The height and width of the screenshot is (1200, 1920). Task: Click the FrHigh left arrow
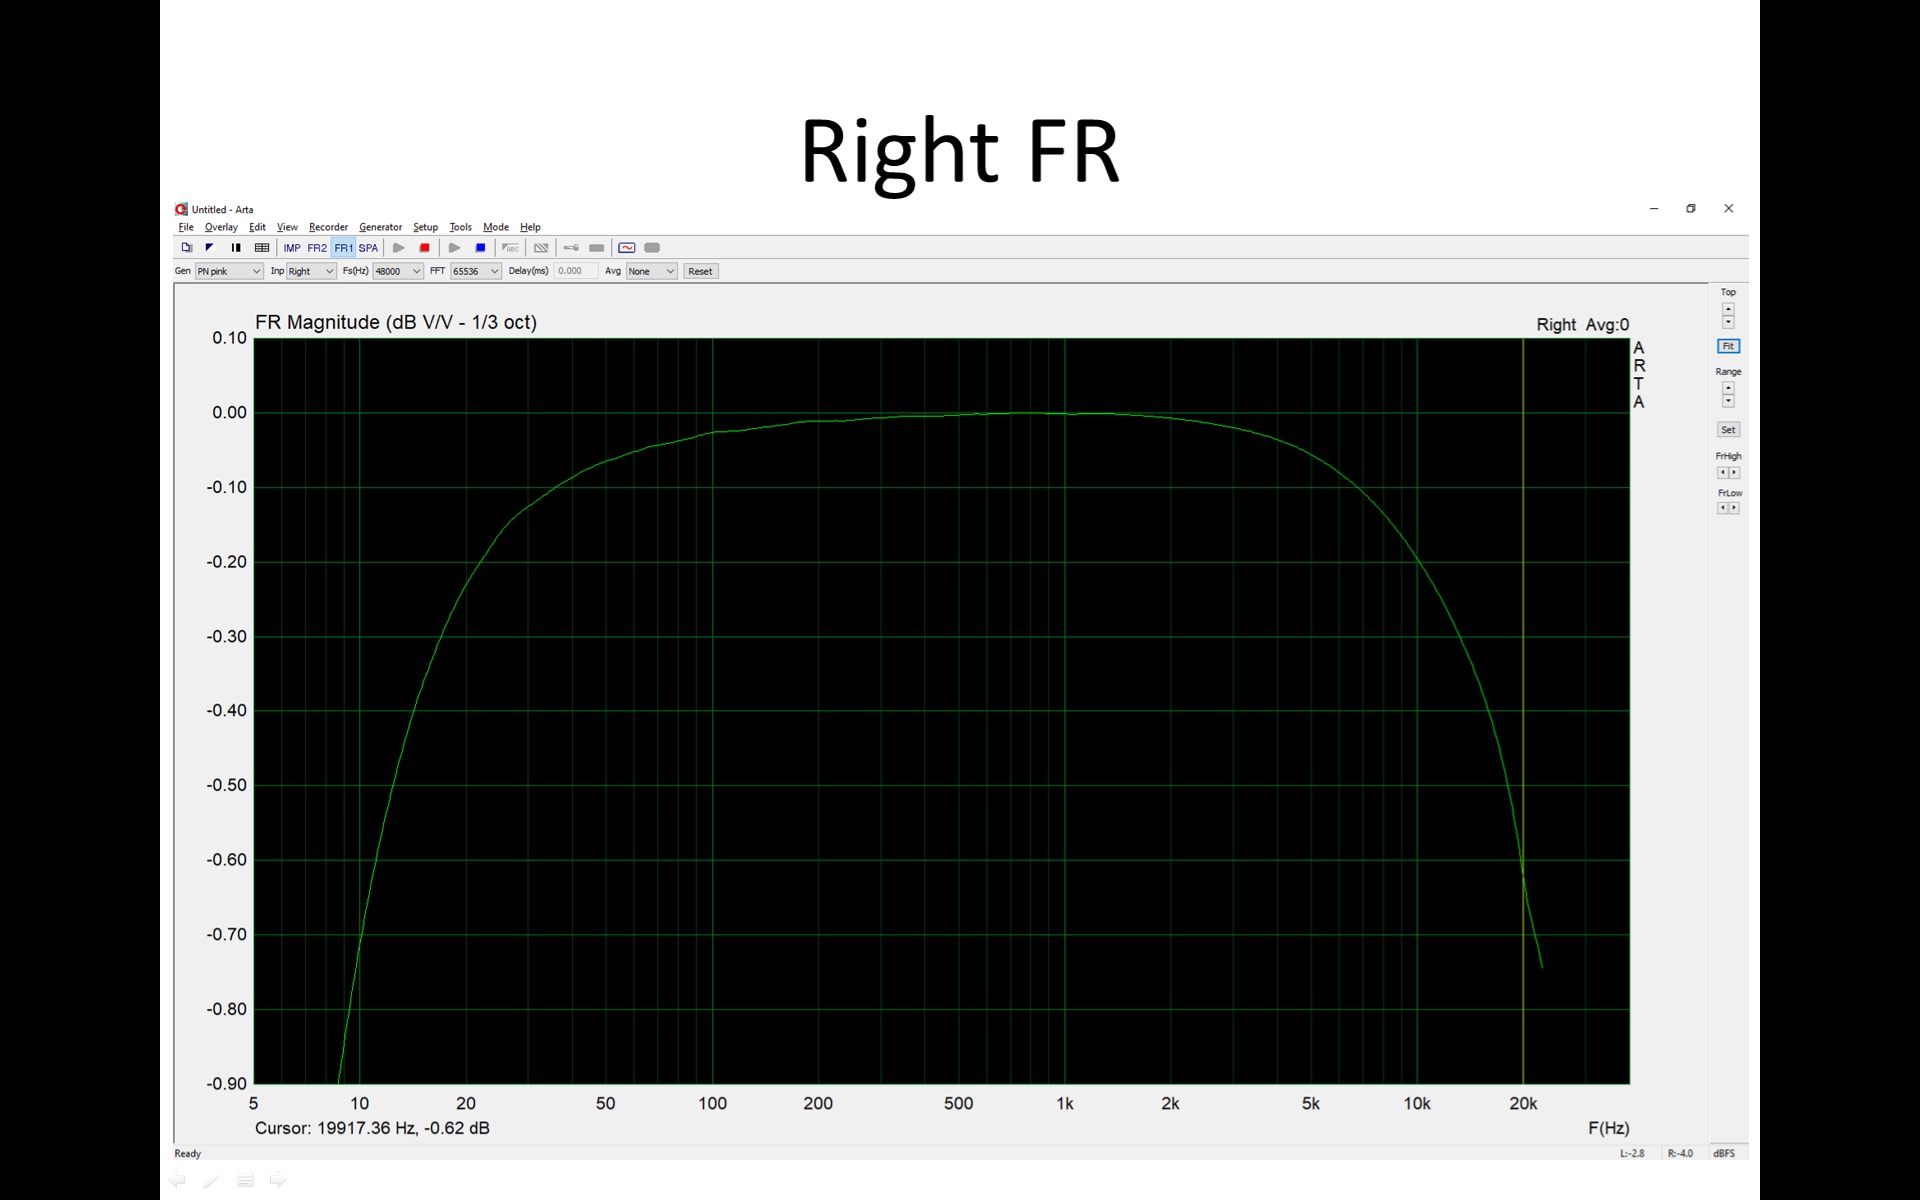(x=1722, y=473)
